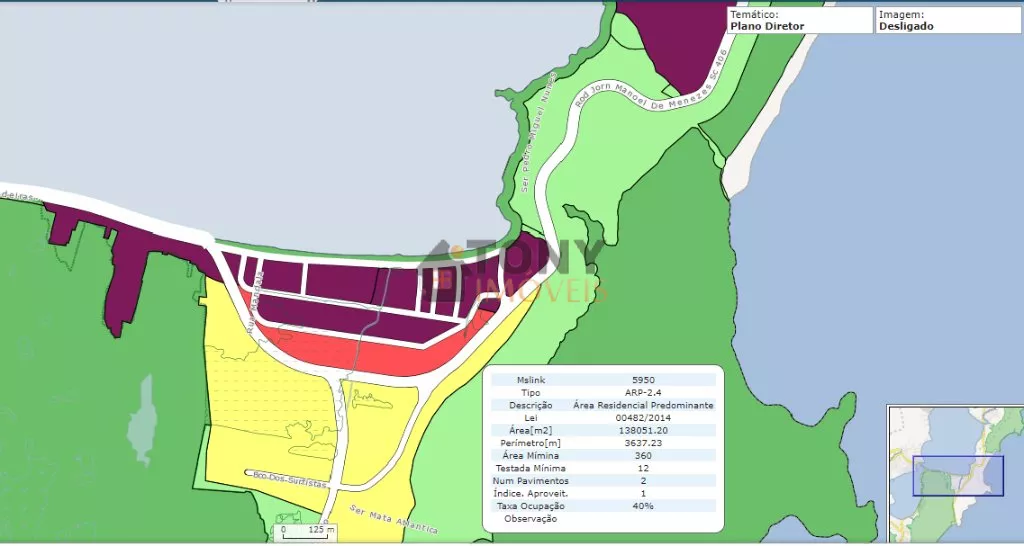Click the Perímetro[m] 3637.23 row
The height and width of the screenshot is (546, 1024).
pyautogui.click(x=601, y=443)
